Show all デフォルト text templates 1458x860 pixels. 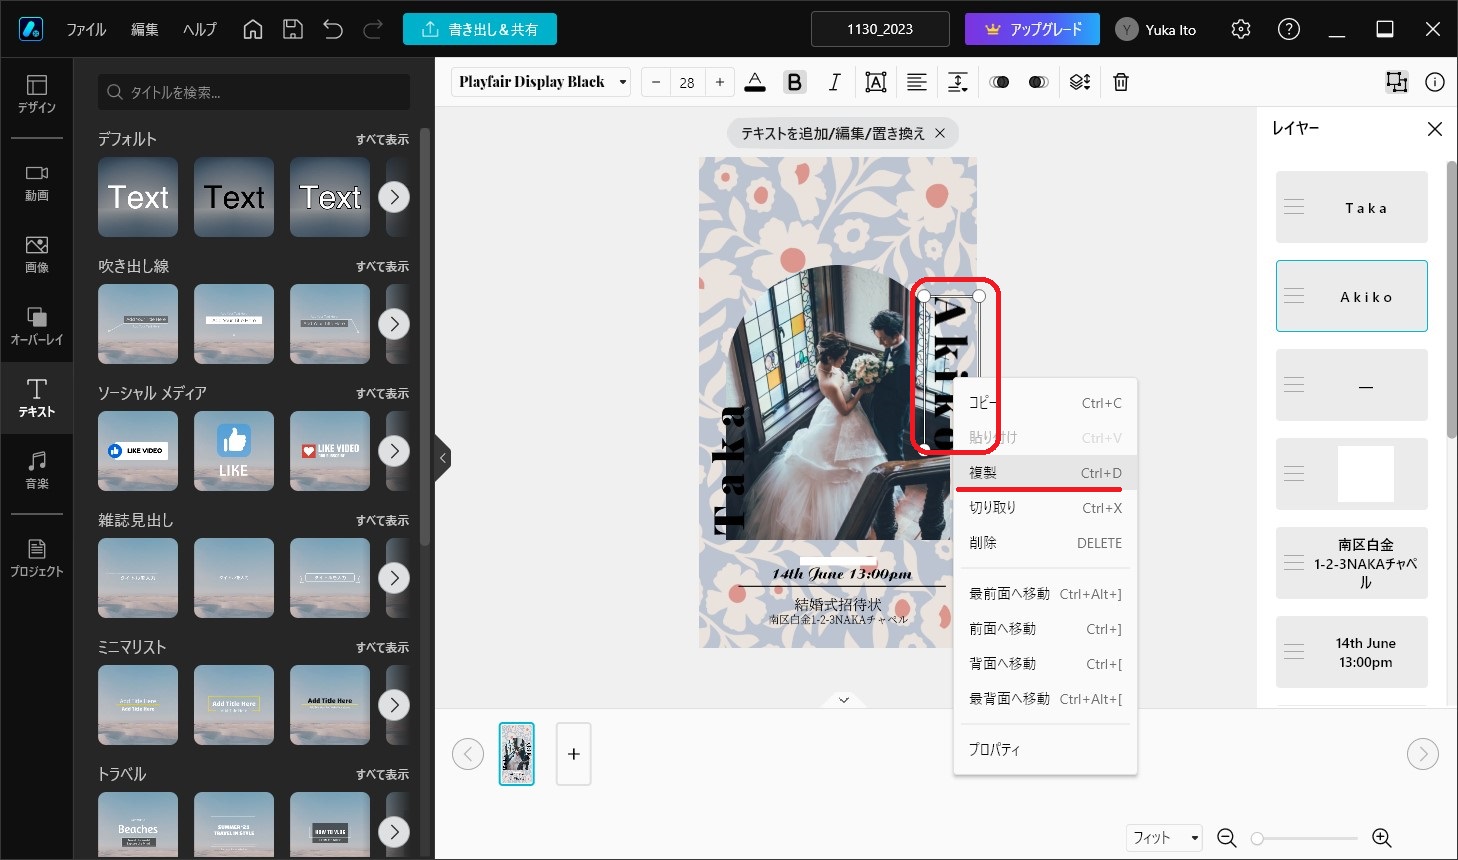pos(383,139)
